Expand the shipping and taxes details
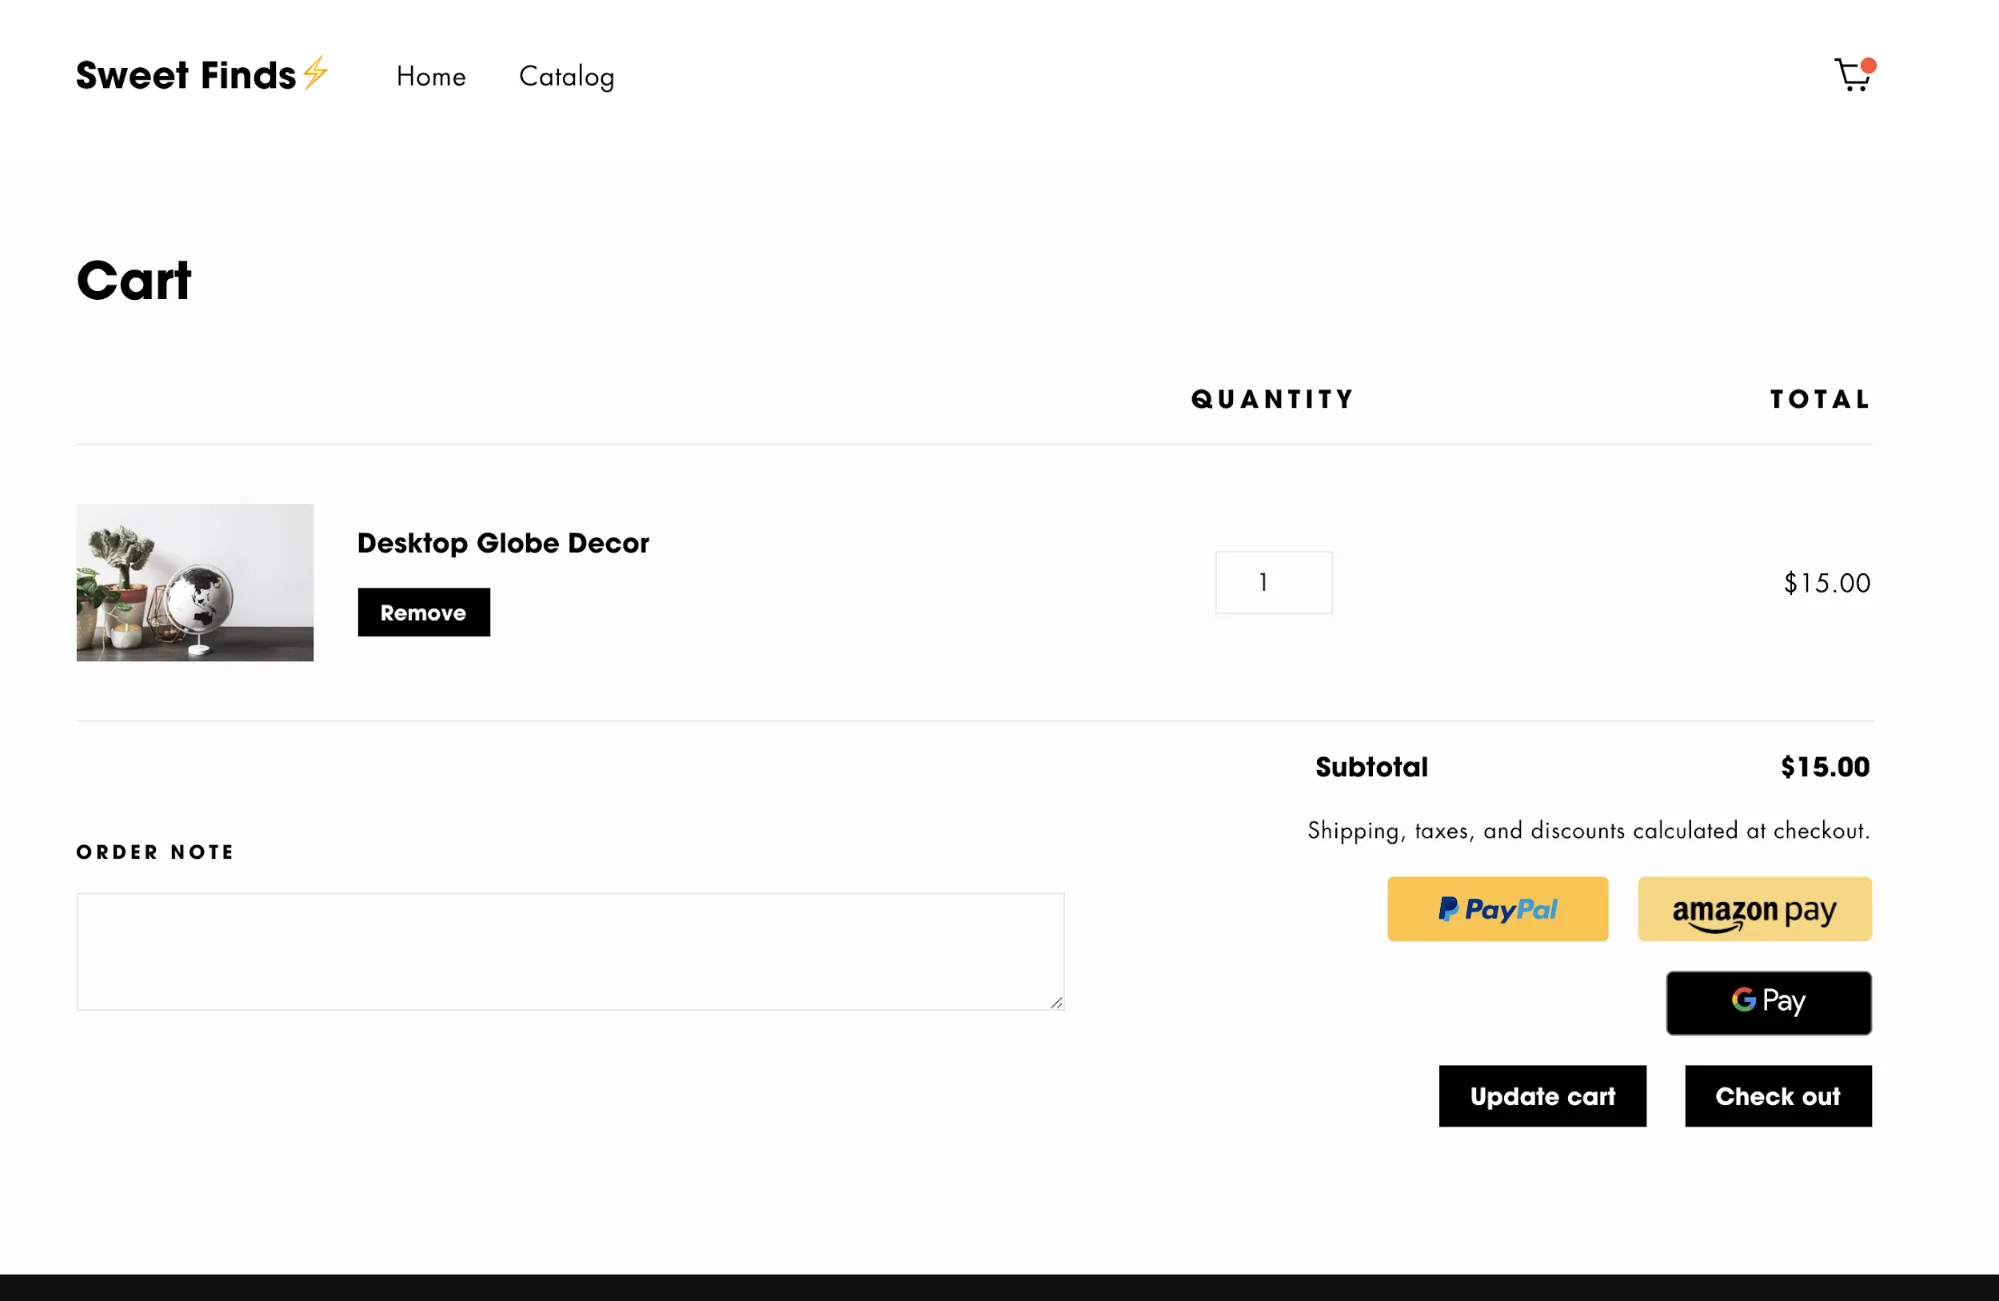The image size is (1999, 1301). (x=1588, y=829)
